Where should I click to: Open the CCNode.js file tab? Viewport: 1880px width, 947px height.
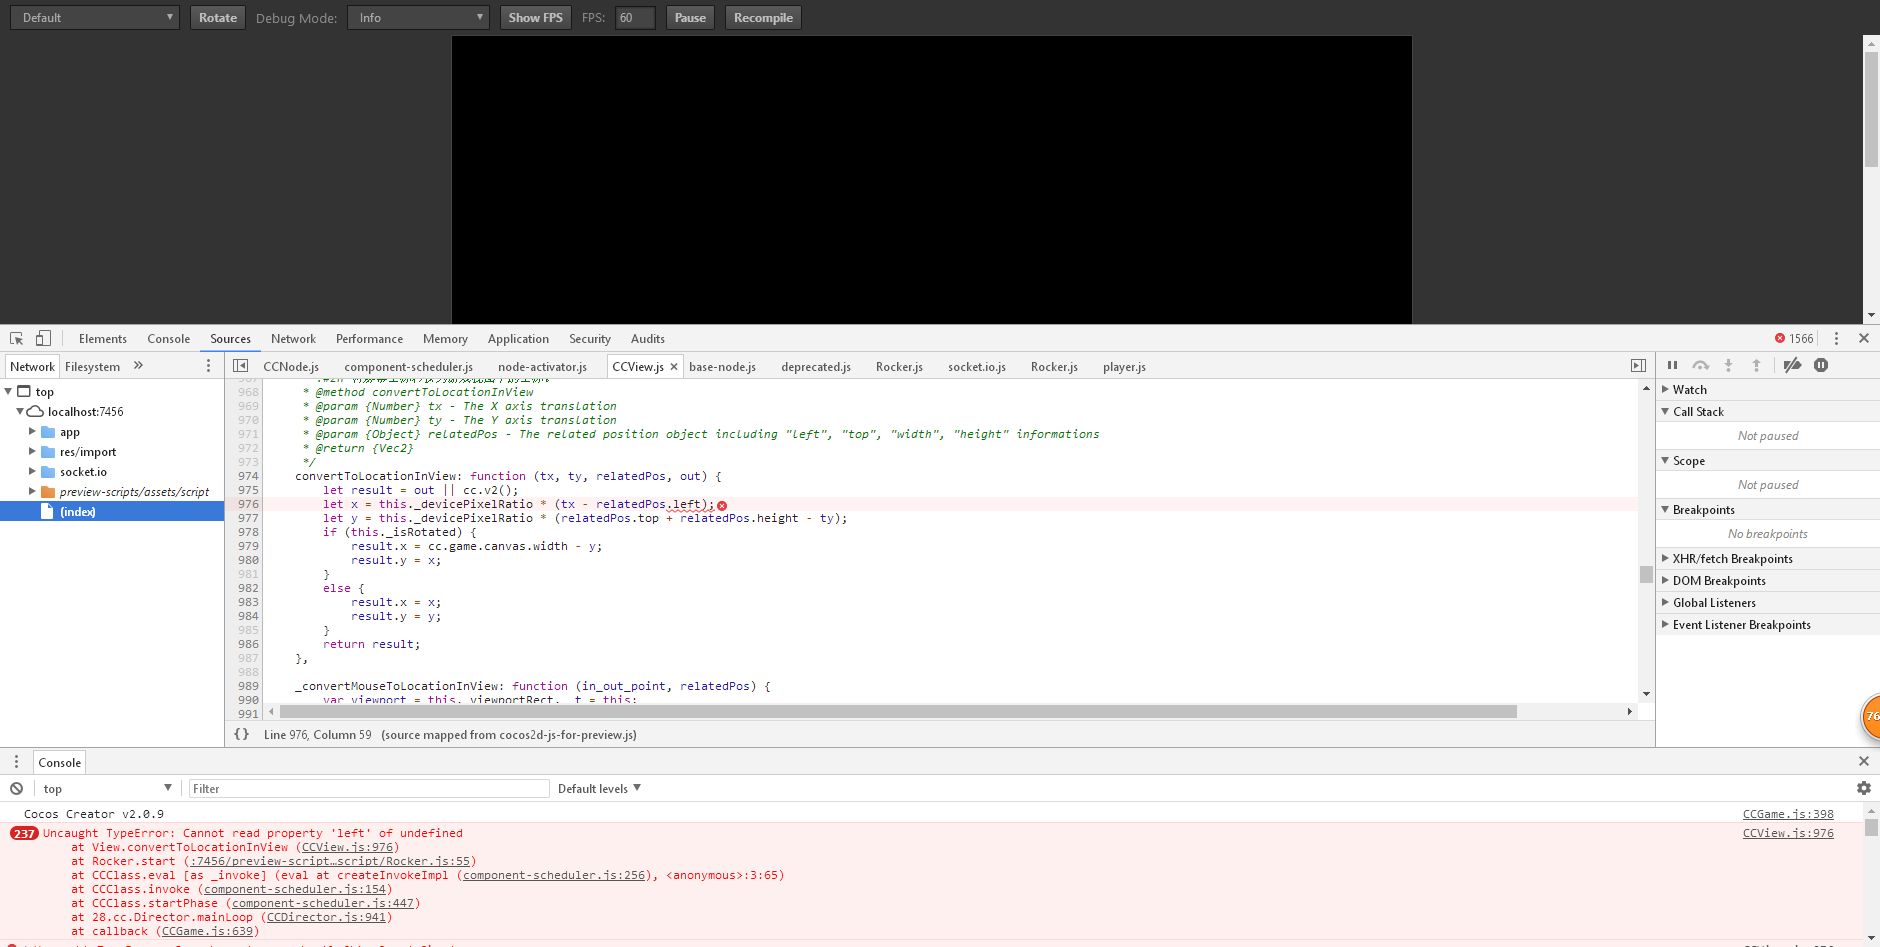[291, 367]
